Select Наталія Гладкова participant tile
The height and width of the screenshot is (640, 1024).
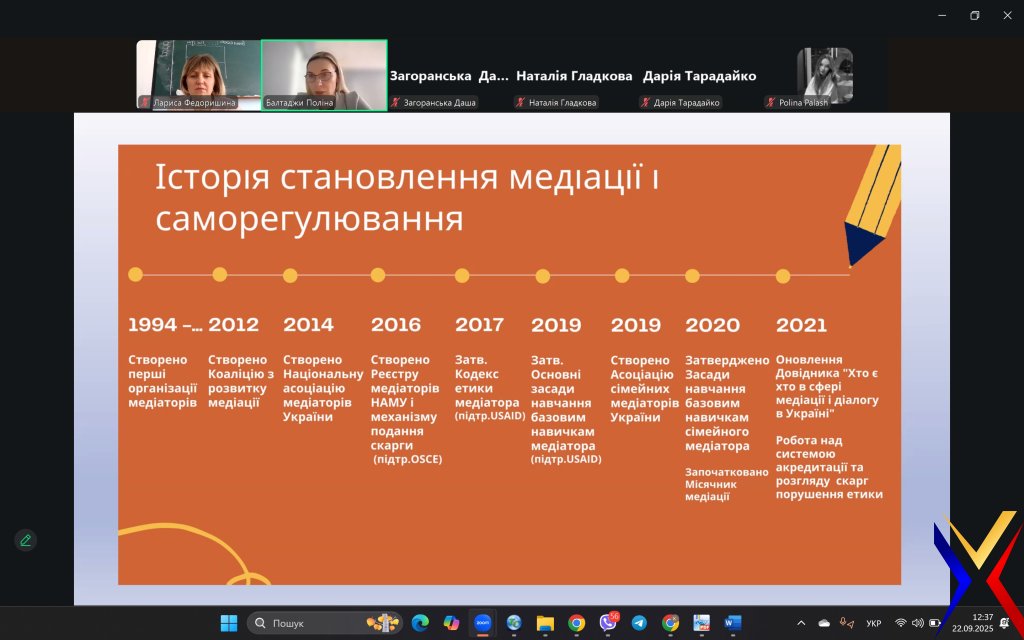[x=574, y=76]
